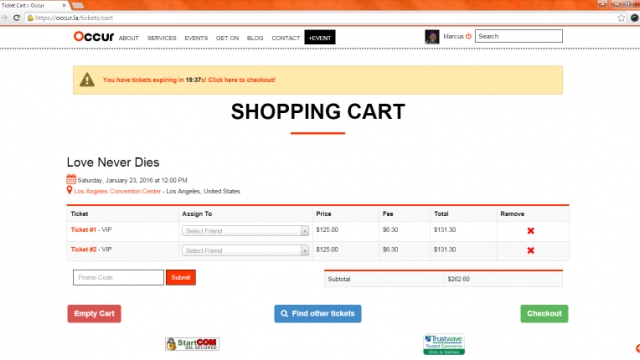Remove Ticket #1 with red X icon
This screenshot has height=360, width=640.
tap(530, 231)
